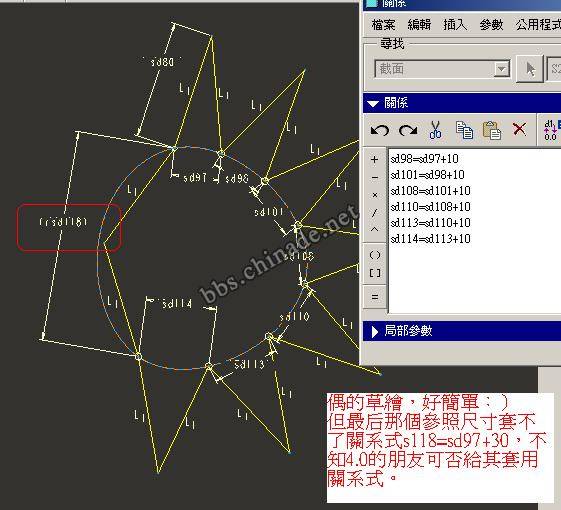Click the paste clipboard icon
This screenshot has height=510, width=561.
click(x=492, y=130)
